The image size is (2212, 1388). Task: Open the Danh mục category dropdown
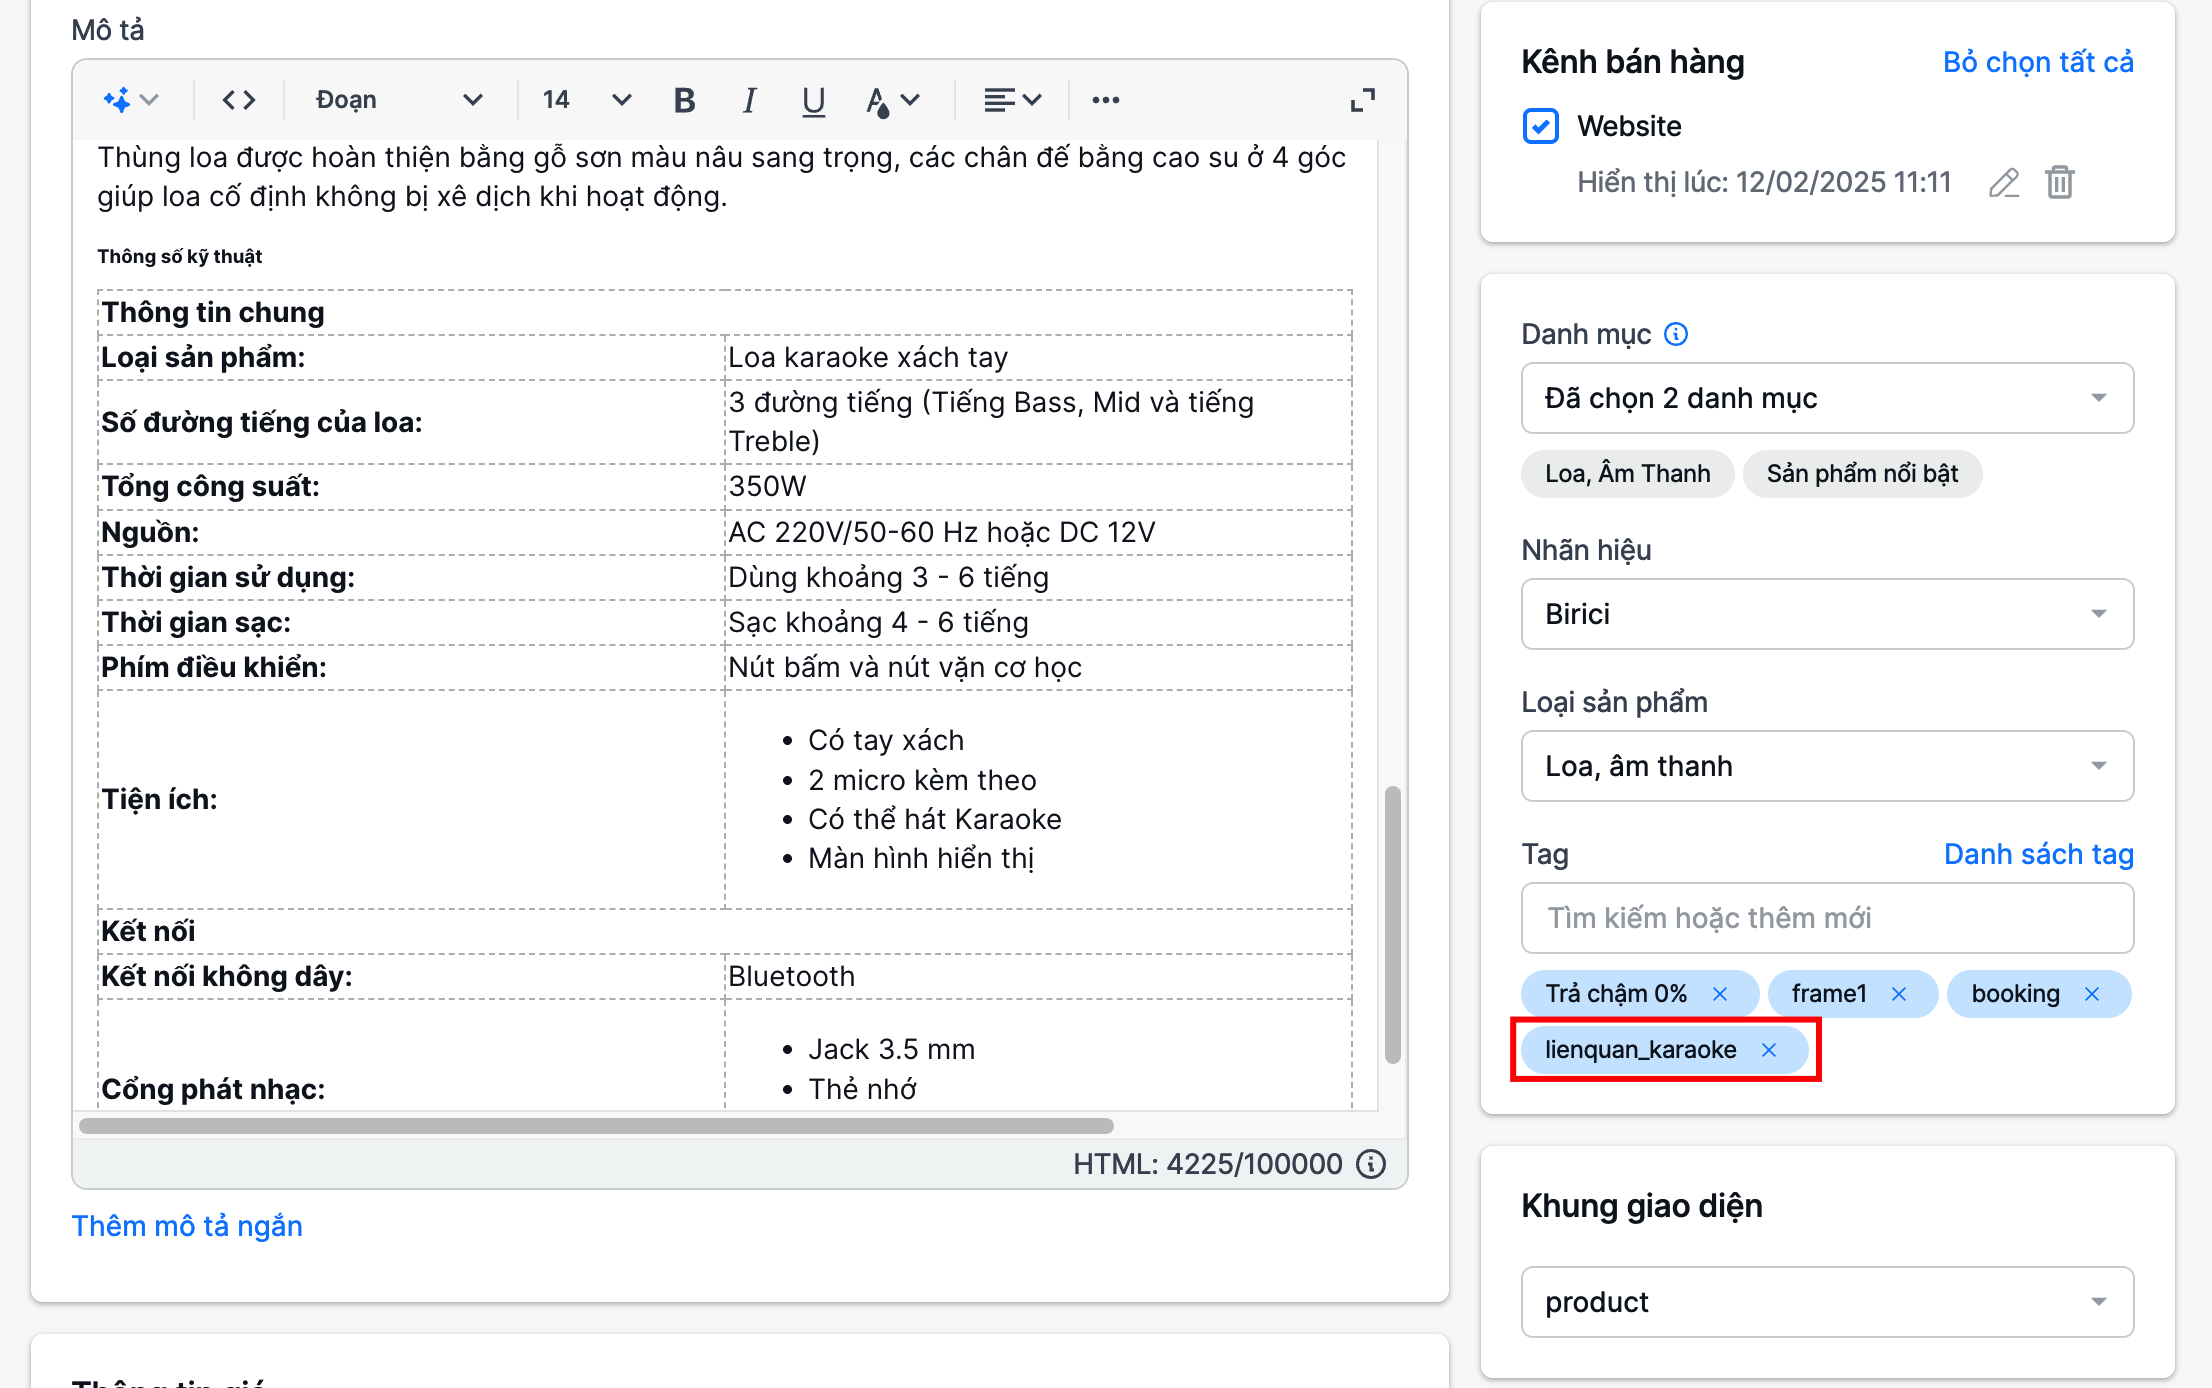[1826, 398]
